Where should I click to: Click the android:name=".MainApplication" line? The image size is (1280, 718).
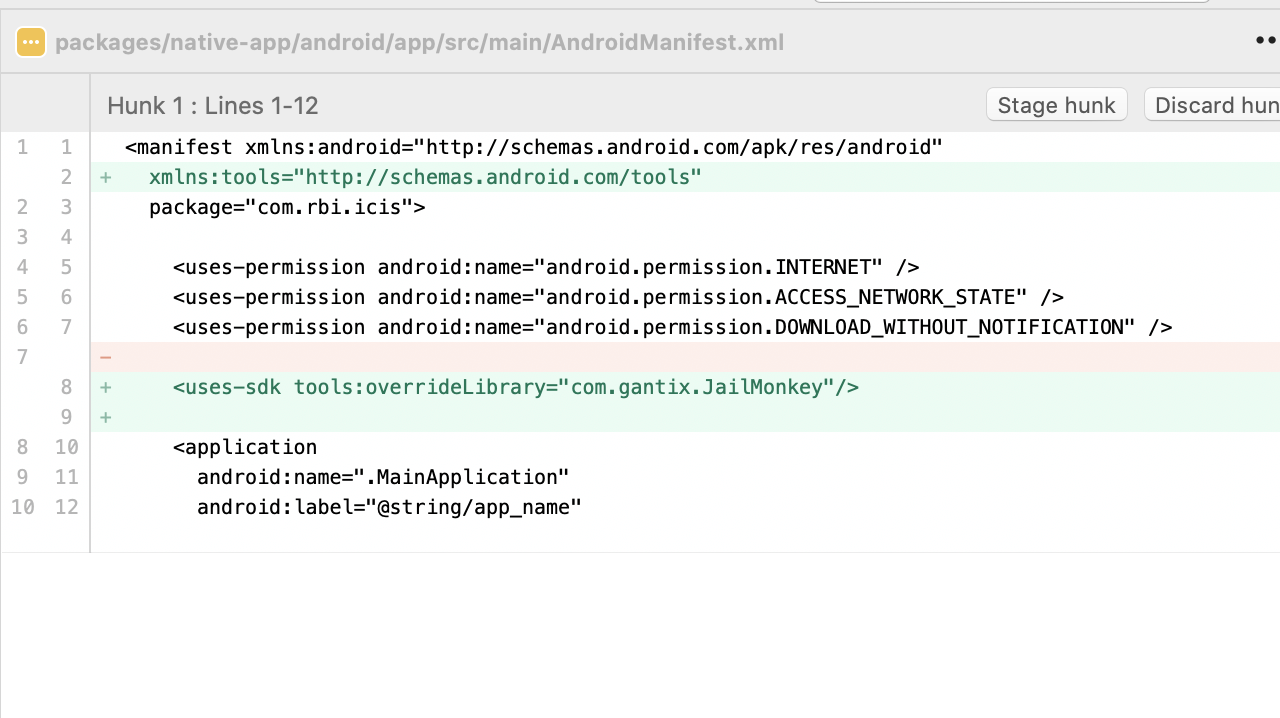click(x=685, y=477)
